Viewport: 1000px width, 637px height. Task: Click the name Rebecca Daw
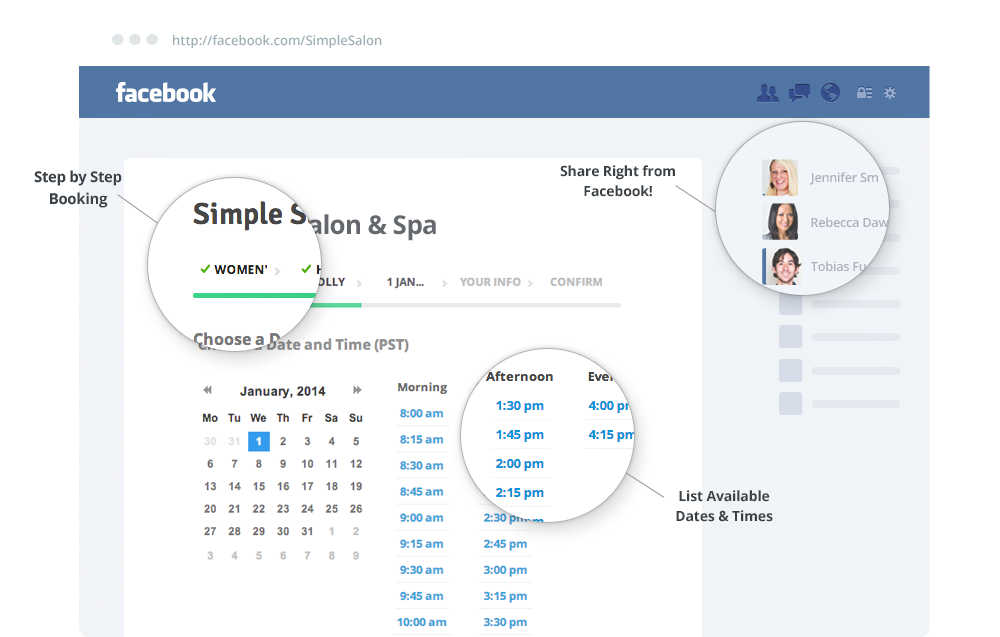(849, 223)
